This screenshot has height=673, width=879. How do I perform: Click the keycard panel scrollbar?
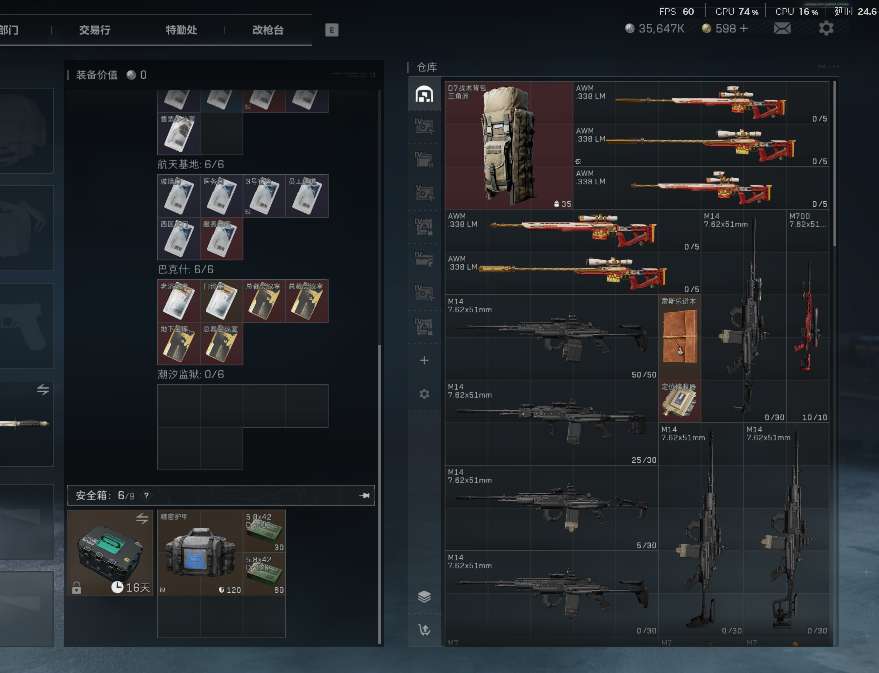(380, 493)
